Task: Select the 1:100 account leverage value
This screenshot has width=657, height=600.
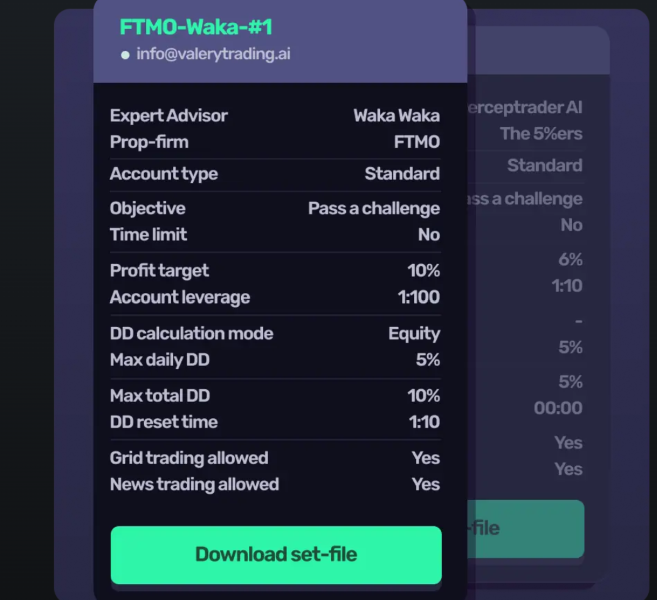Action: [418, 297]
